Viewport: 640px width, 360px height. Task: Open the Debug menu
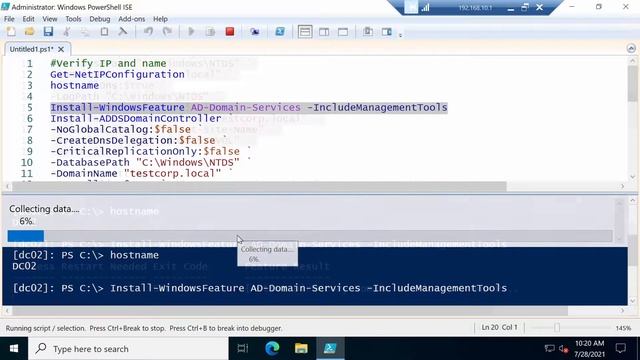tap(100, 19)
